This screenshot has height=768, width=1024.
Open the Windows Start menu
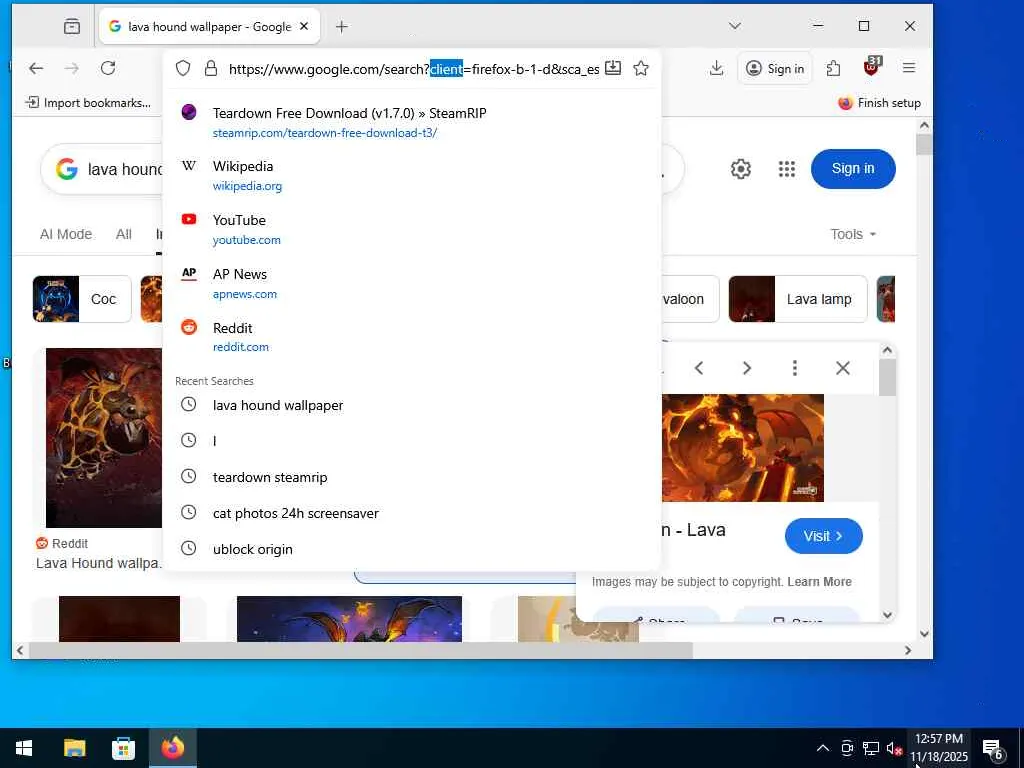[24, 748]
